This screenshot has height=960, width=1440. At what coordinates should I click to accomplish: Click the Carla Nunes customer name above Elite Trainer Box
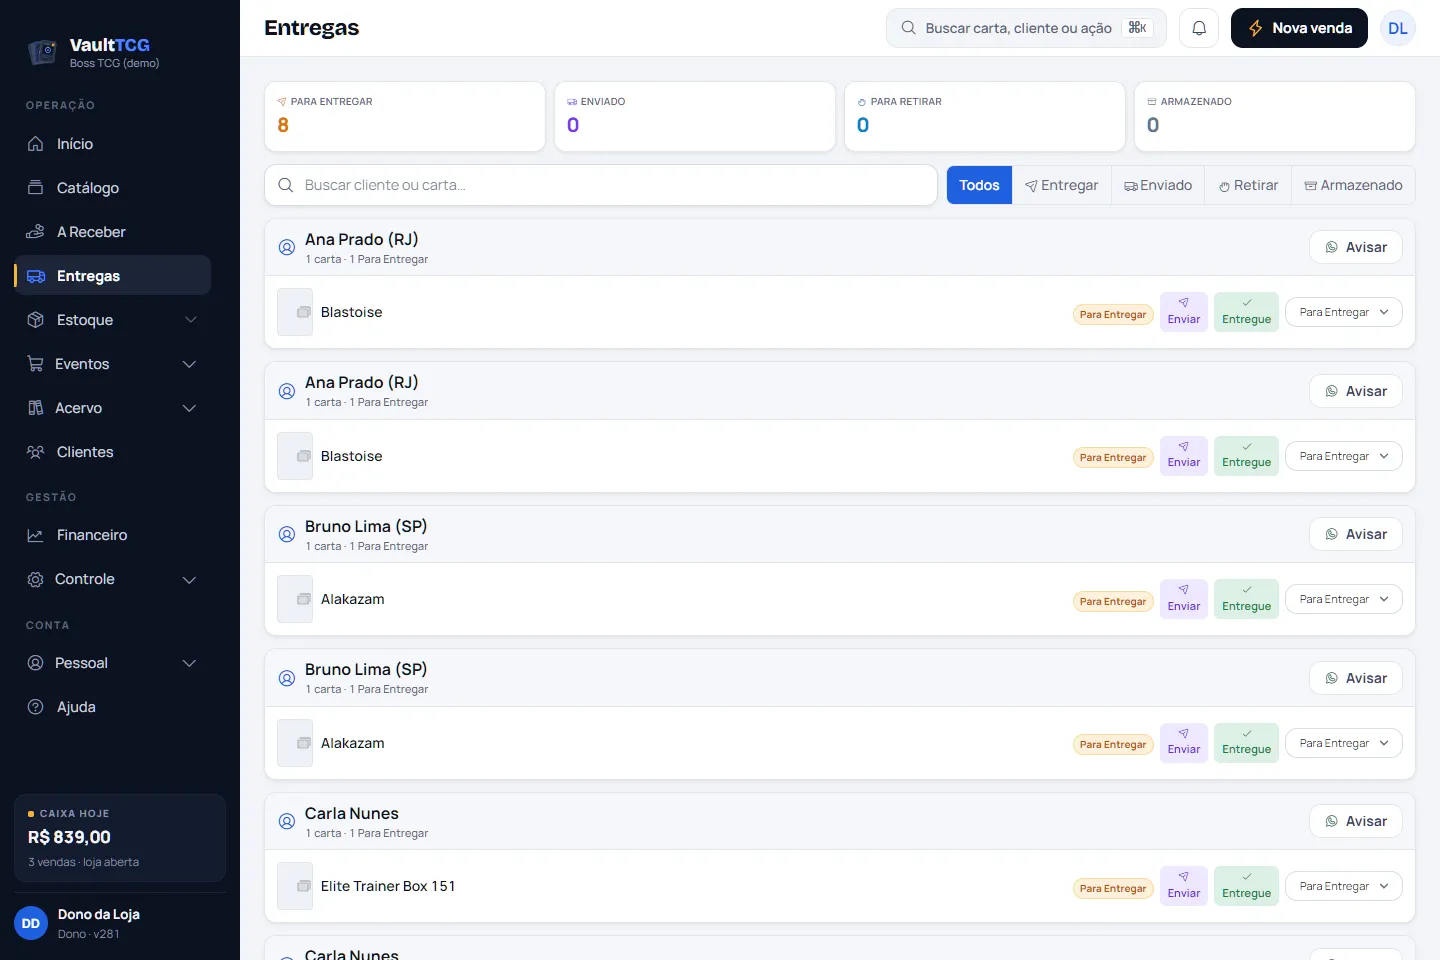[x=352, y=813]
